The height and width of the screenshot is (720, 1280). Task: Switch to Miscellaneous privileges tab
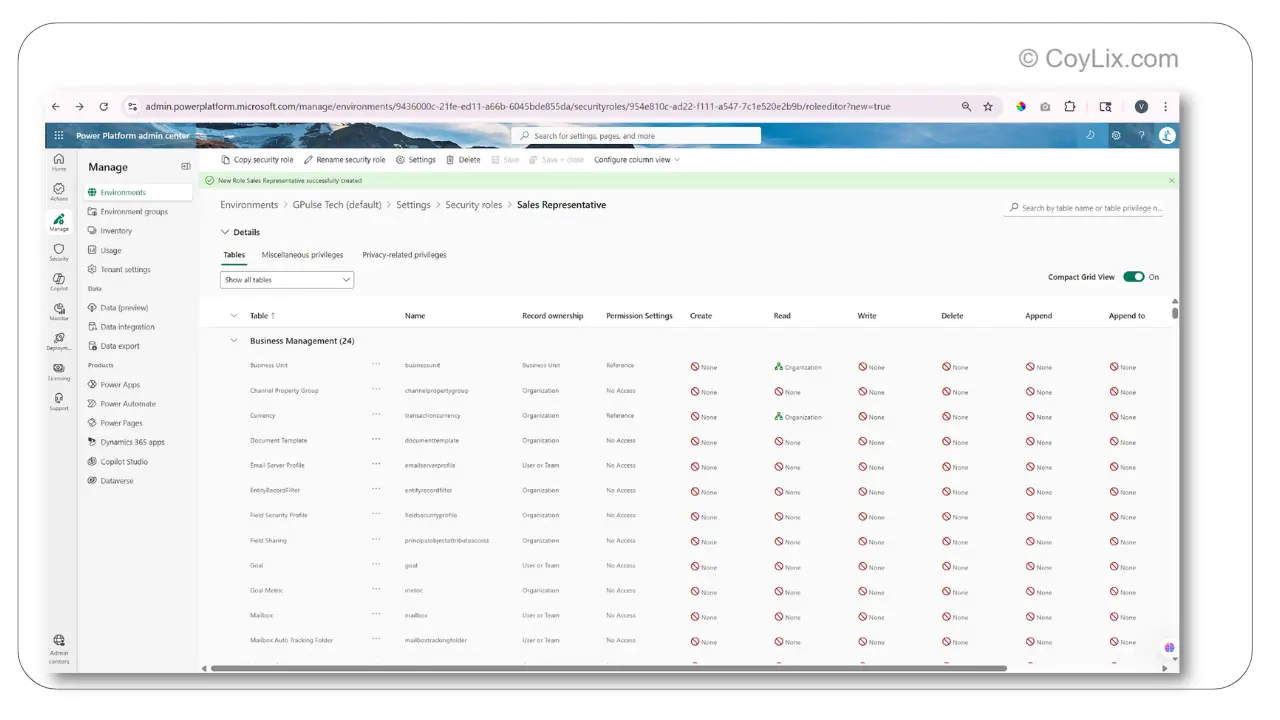[302, 255]
